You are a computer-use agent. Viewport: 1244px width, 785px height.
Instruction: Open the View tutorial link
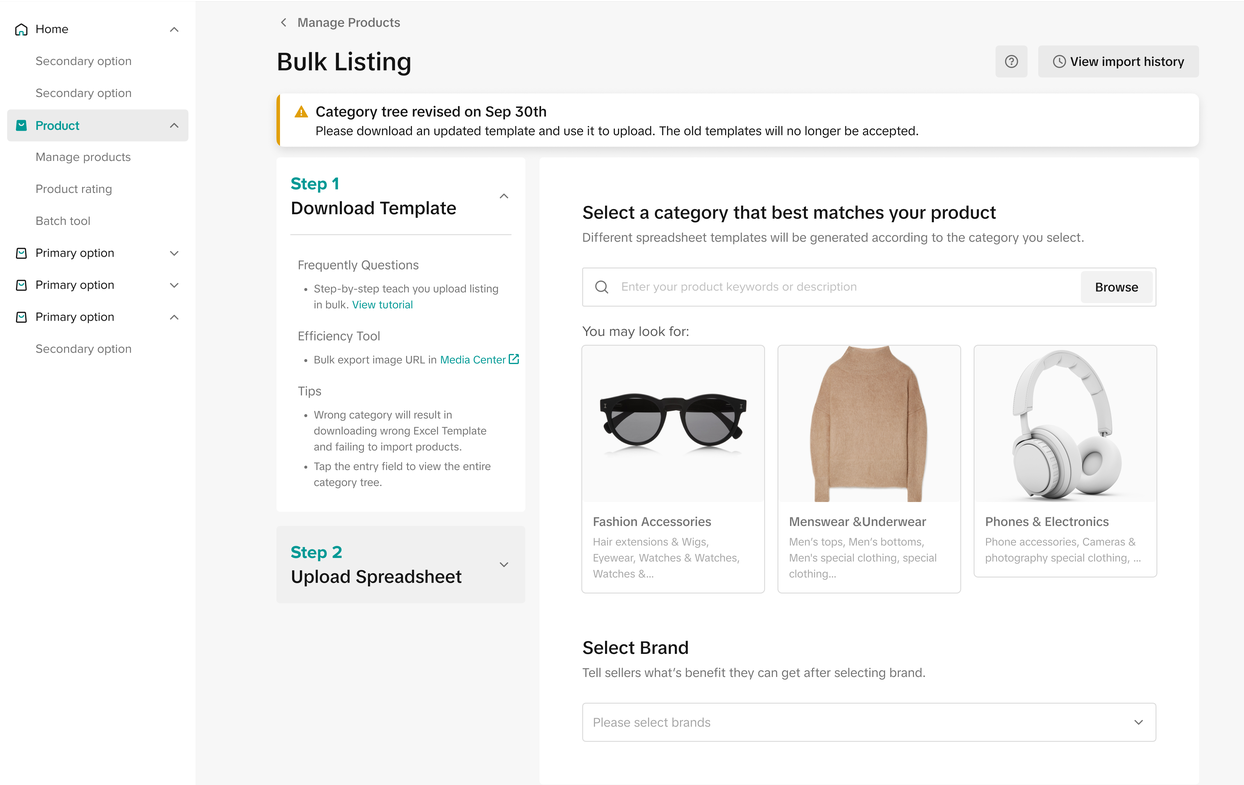[382, 305]
